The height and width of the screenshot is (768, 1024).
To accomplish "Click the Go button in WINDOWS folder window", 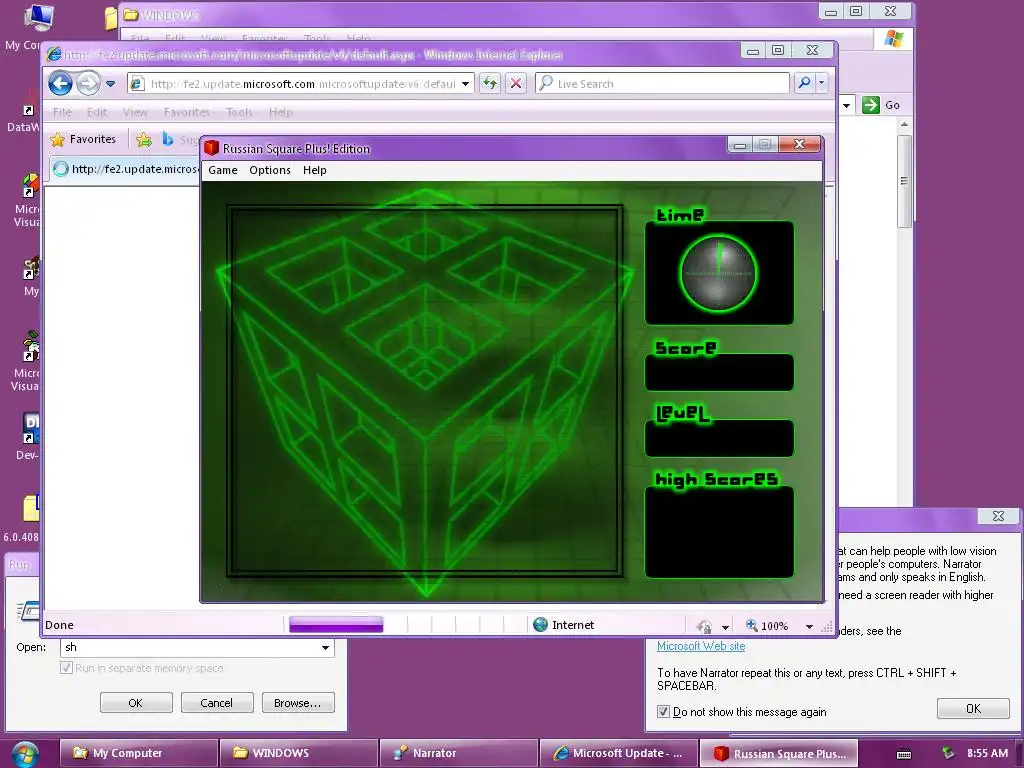I will (x=881, y=104).
